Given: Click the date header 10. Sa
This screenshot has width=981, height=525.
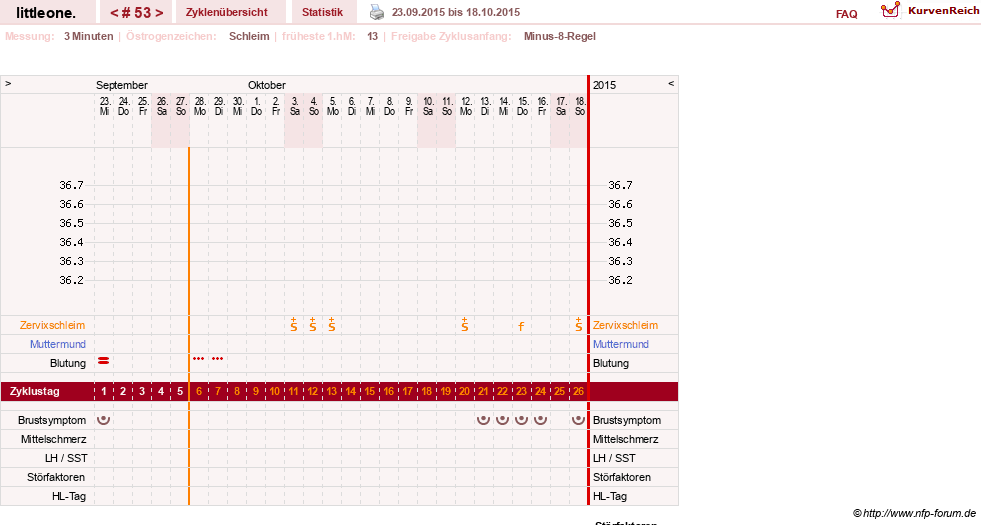Looking at the screenshot, I should 428,106.
